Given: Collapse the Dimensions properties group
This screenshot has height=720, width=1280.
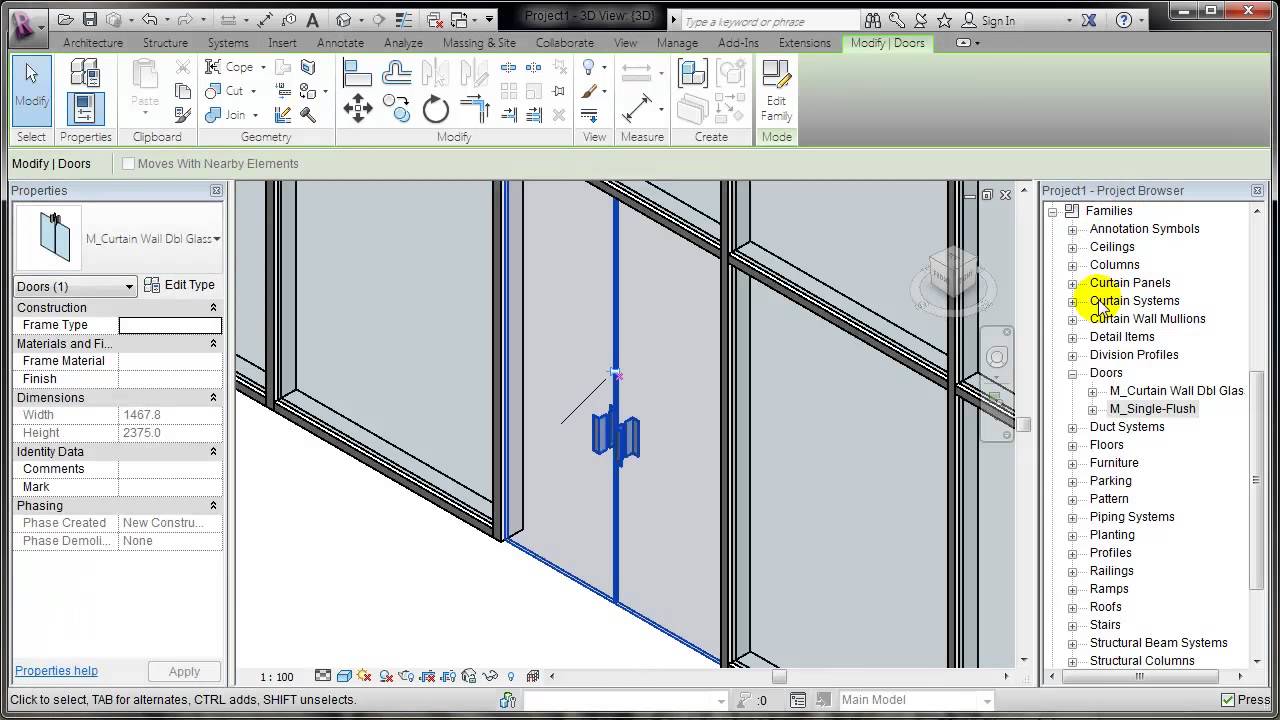Looking at the screenshot, I should (213, 398).
